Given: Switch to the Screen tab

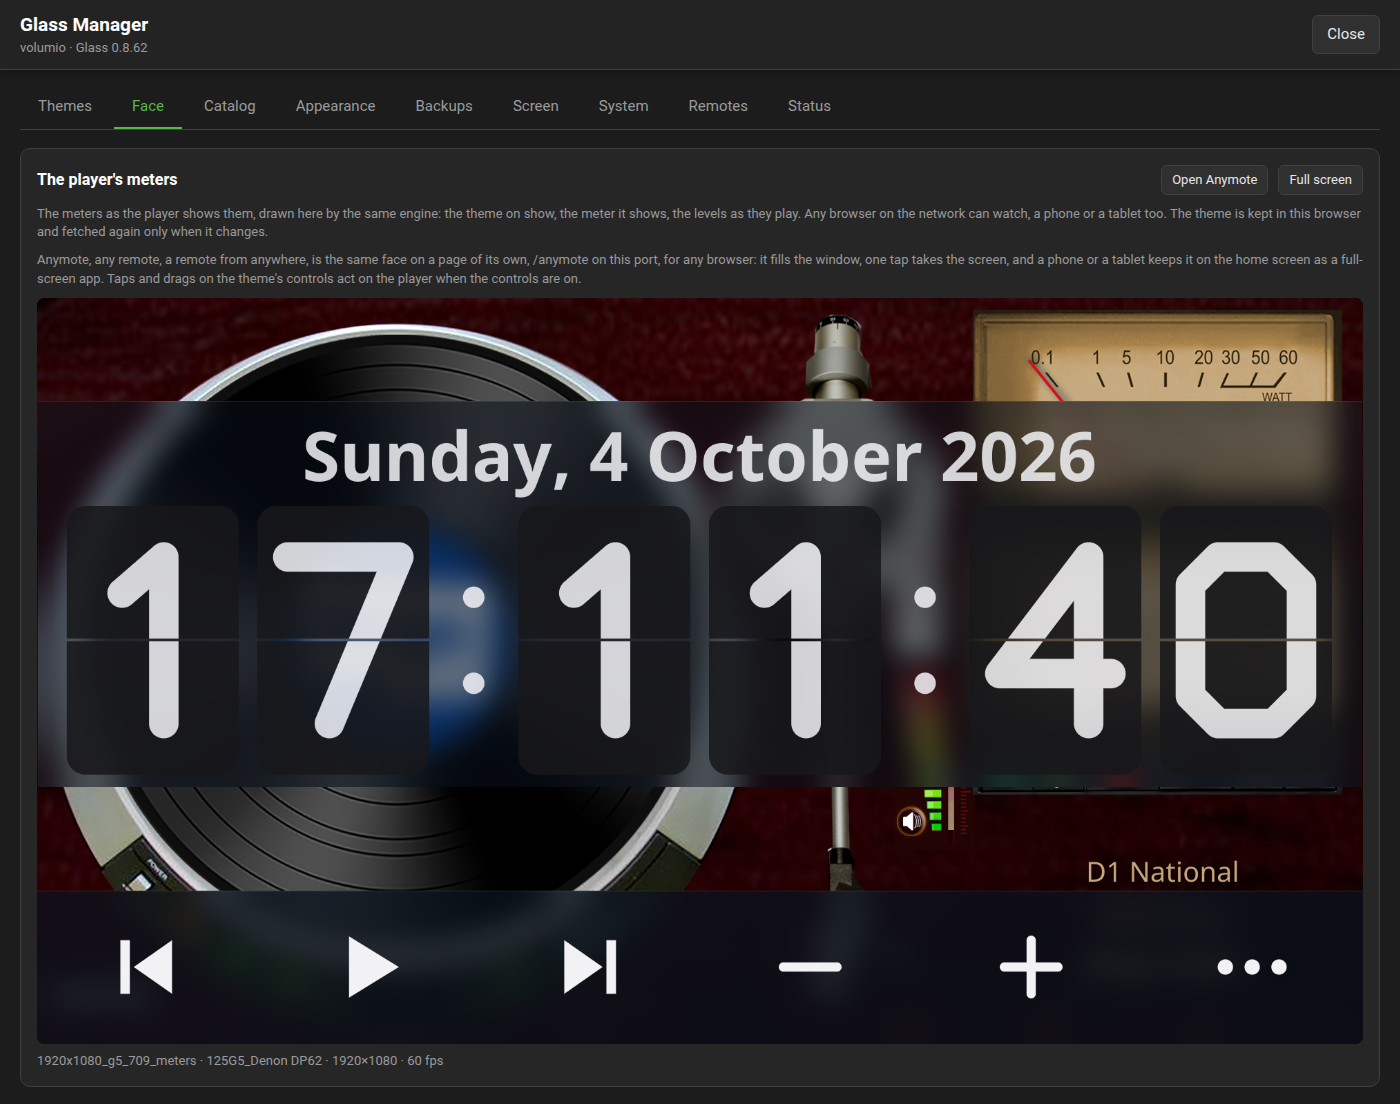Looking at the screenshot, I should point(536,106).
